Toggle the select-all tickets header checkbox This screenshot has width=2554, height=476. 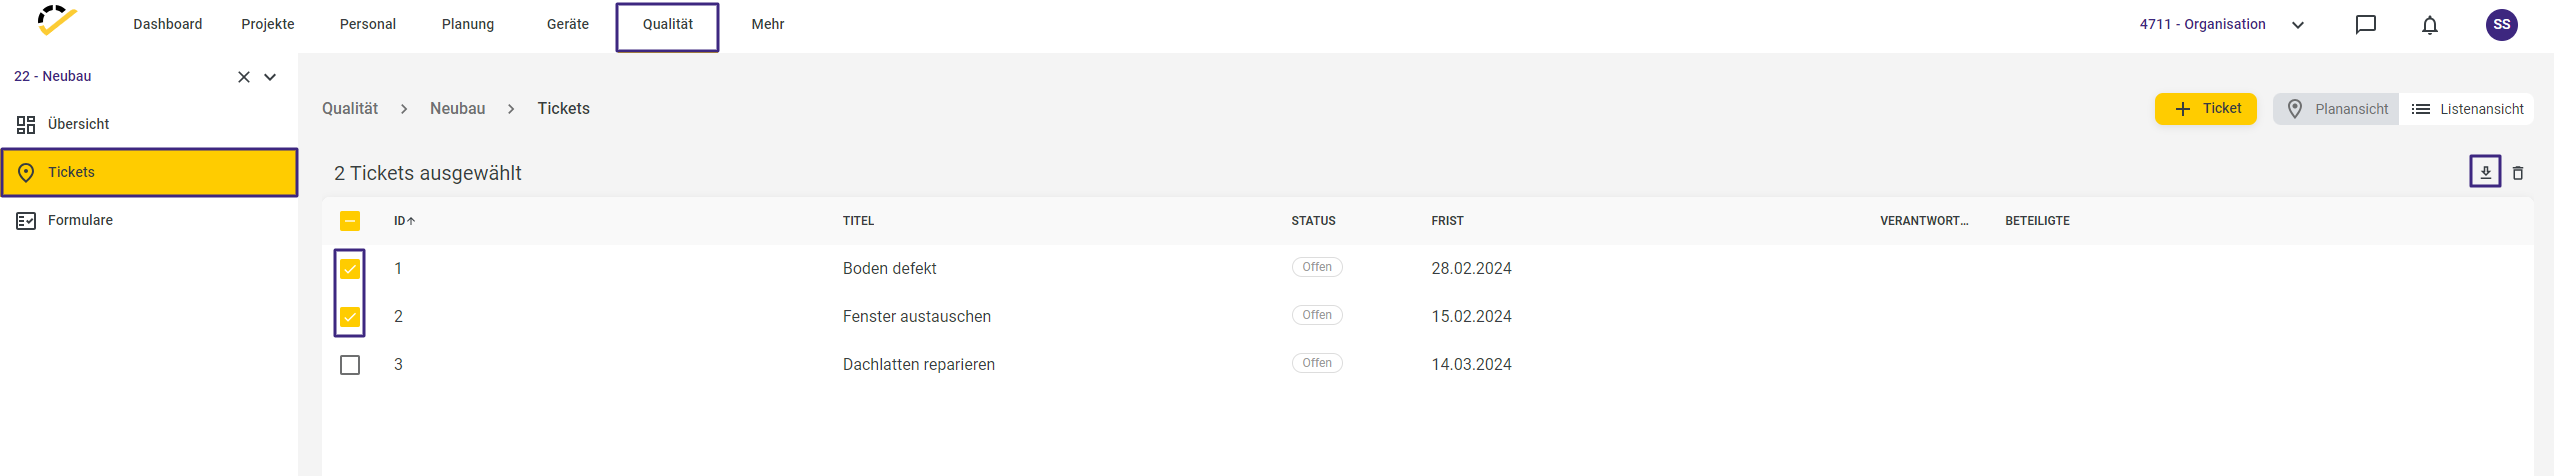click(x=350, y=221)
